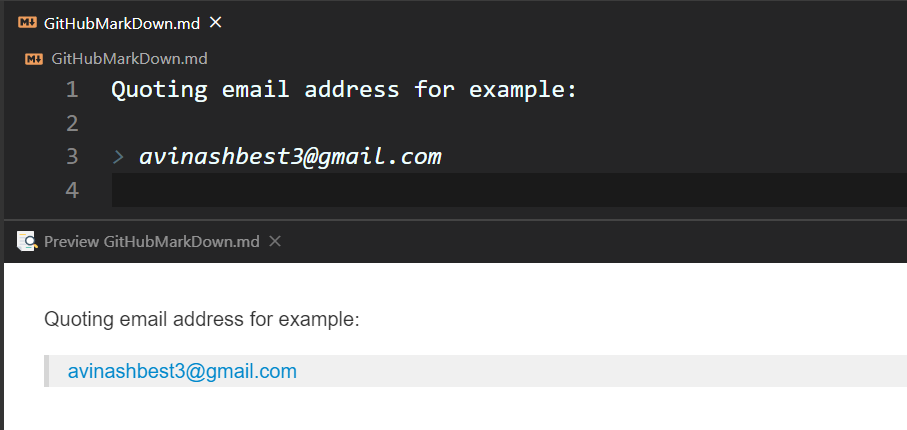This screenshot has width=907, height=430.
Task: Click the blockquote marker on line 3
Action: (x=119, y=157)
